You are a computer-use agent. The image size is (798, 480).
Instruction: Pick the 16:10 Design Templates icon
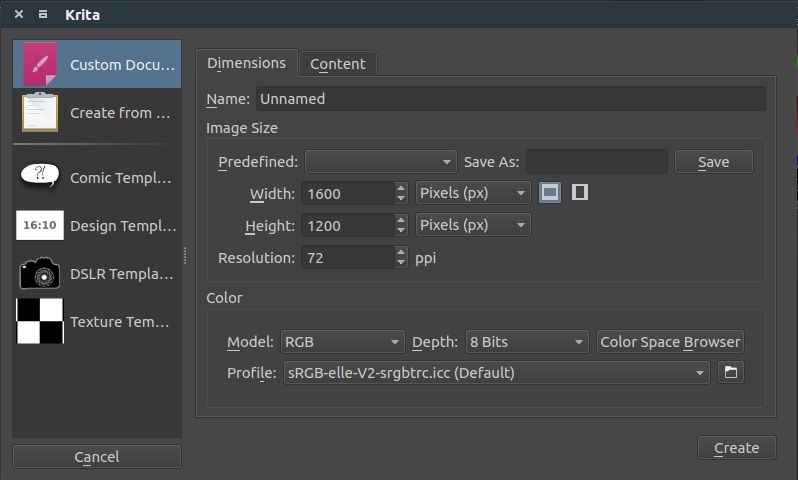tap(40, 225)
